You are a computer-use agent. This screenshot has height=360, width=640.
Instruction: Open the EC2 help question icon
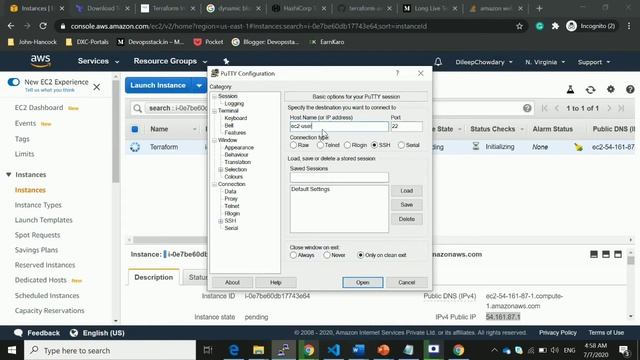click(630, 89)
